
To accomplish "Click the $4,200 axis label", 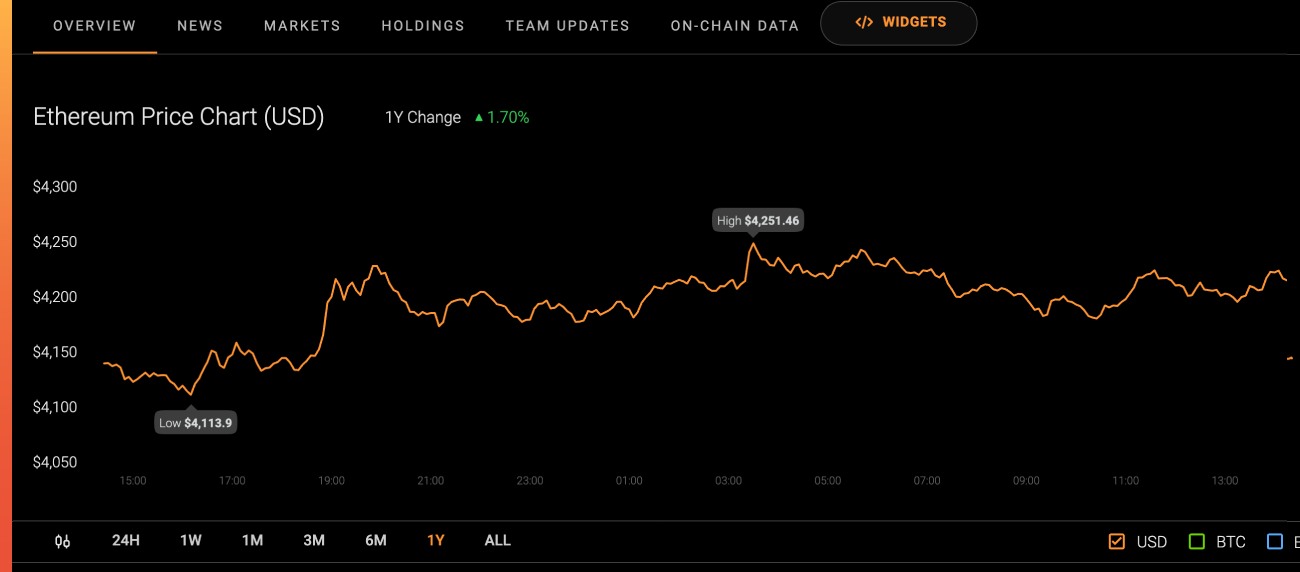I will pyautogui.click(x=55, y=297).
